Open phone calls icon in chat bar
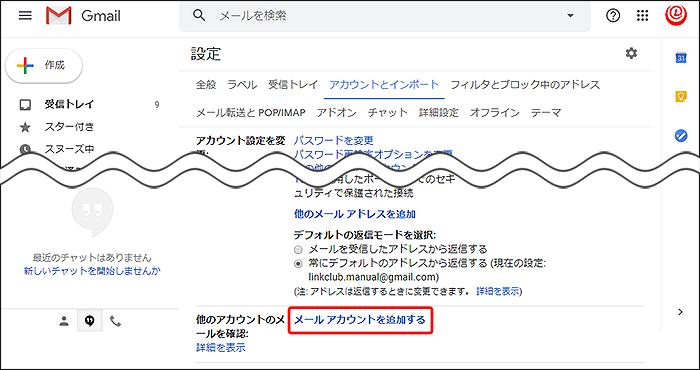Viewport: 700px width, 370px height. click(115, 321)
